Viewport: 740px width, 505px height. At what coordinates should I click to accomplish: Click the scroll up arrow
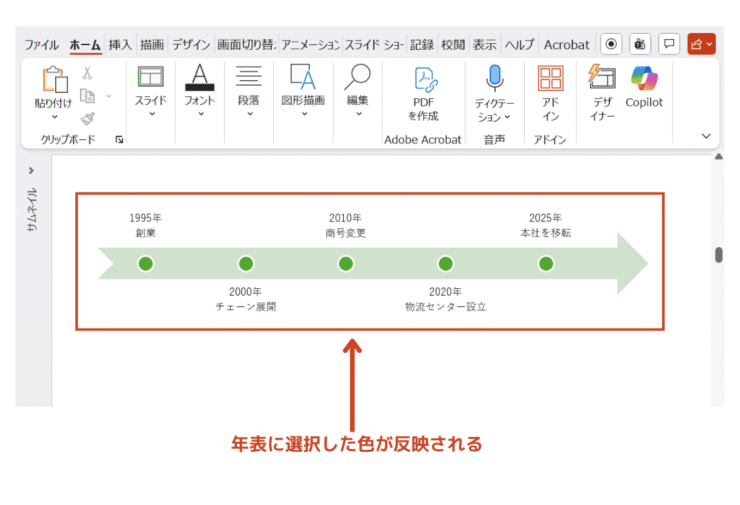719,157
